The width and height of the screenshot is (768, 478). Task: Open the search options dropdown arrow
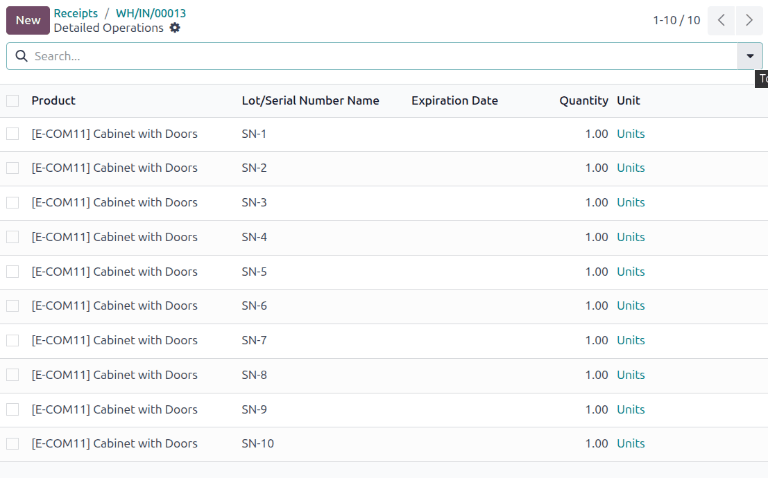coord(749,56)
